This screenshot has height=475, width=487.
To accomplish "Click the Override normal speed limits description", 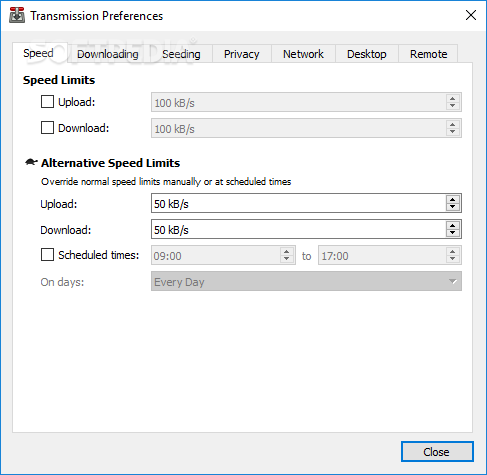I will 166,182.
